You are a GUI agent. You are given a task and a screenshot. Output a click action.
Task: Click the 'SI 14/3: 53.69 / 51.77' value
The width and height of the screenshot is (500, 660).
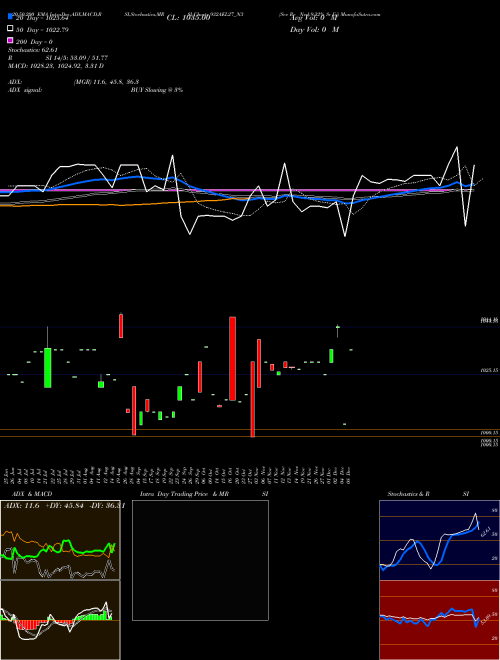click(x=77, y=58)
